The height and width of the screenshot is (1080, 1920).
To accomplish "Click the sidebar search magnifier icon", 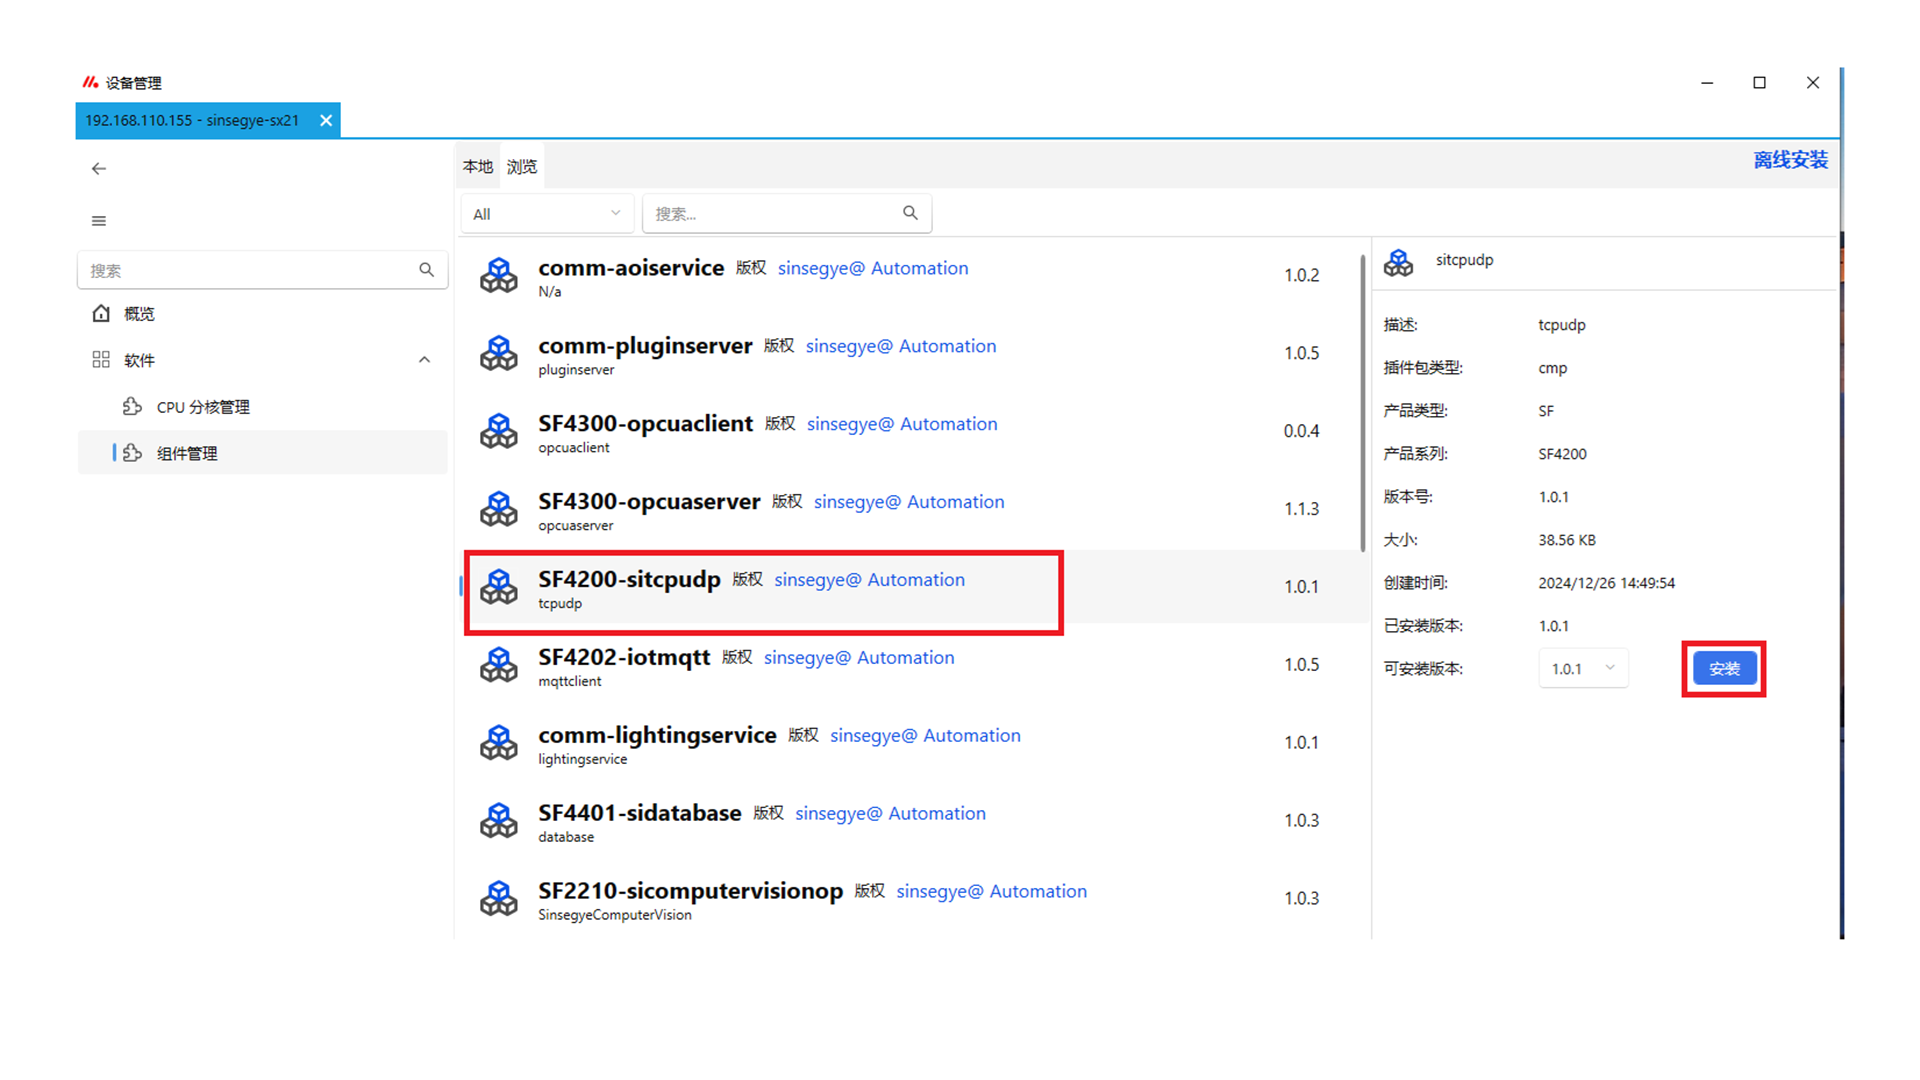I will (426, 270).
